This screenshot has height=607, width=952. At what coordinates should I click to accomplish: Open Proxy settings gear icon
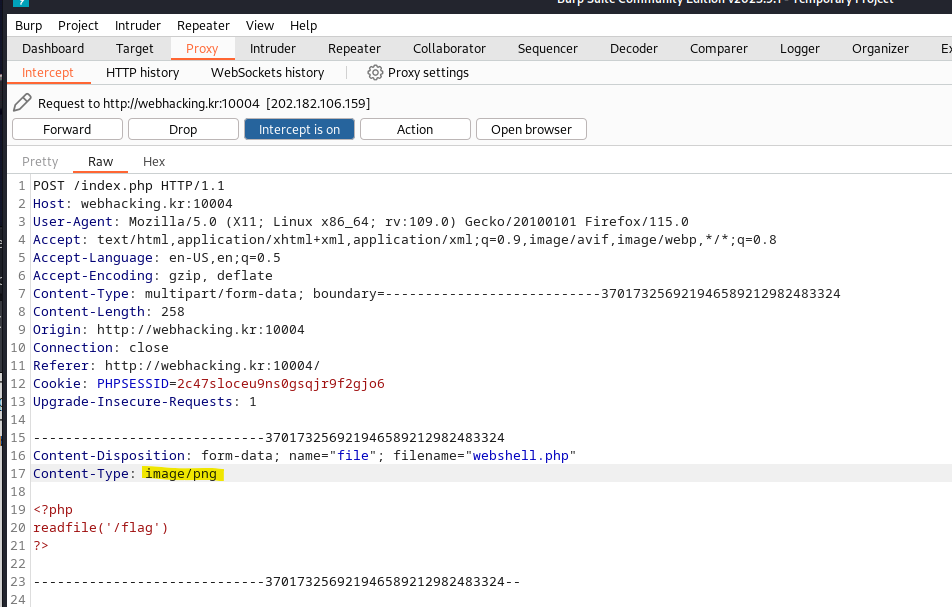tap(375, 73)
